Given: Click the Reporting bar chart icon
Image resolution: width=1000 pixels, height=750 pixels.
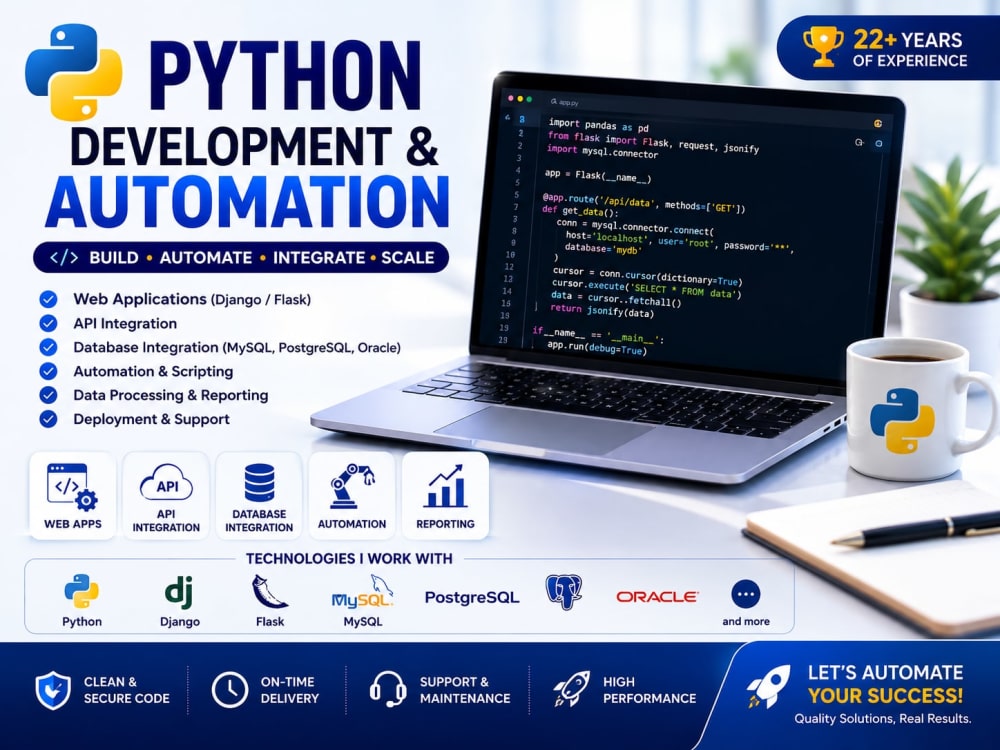Looking at the screenshot, I should (445, 486).
